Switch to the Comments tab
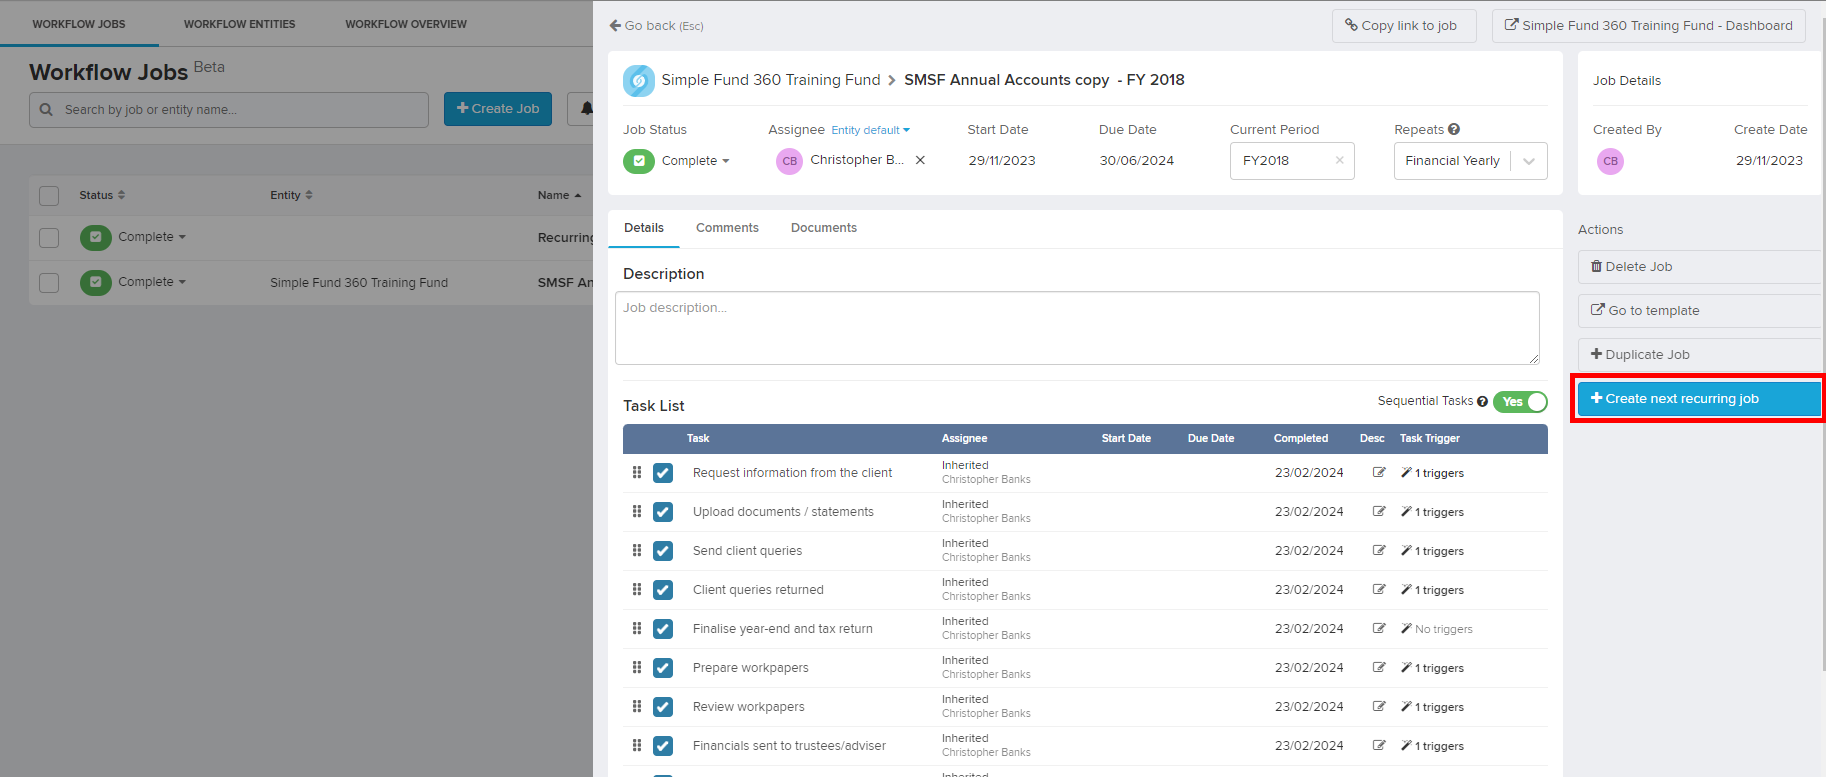 727,228
